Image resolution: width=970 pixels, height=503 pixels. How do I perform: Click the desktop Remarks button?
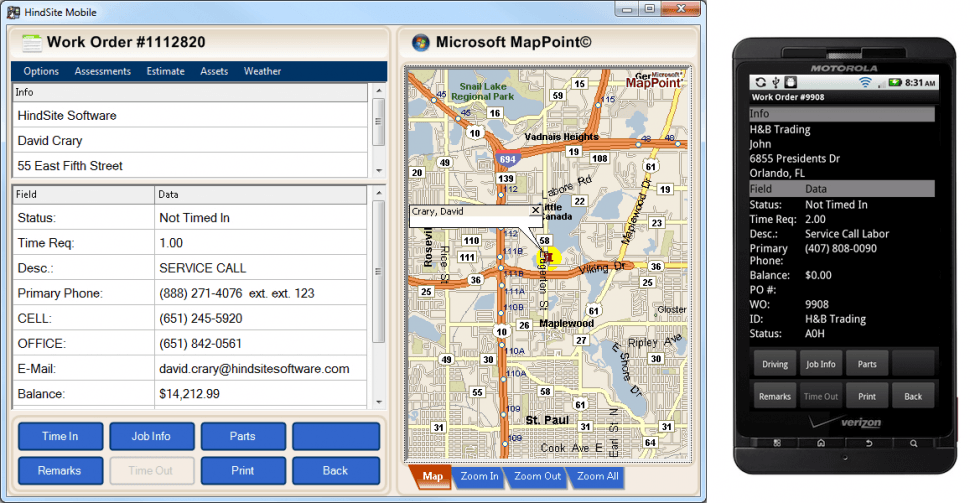point(61,471)
